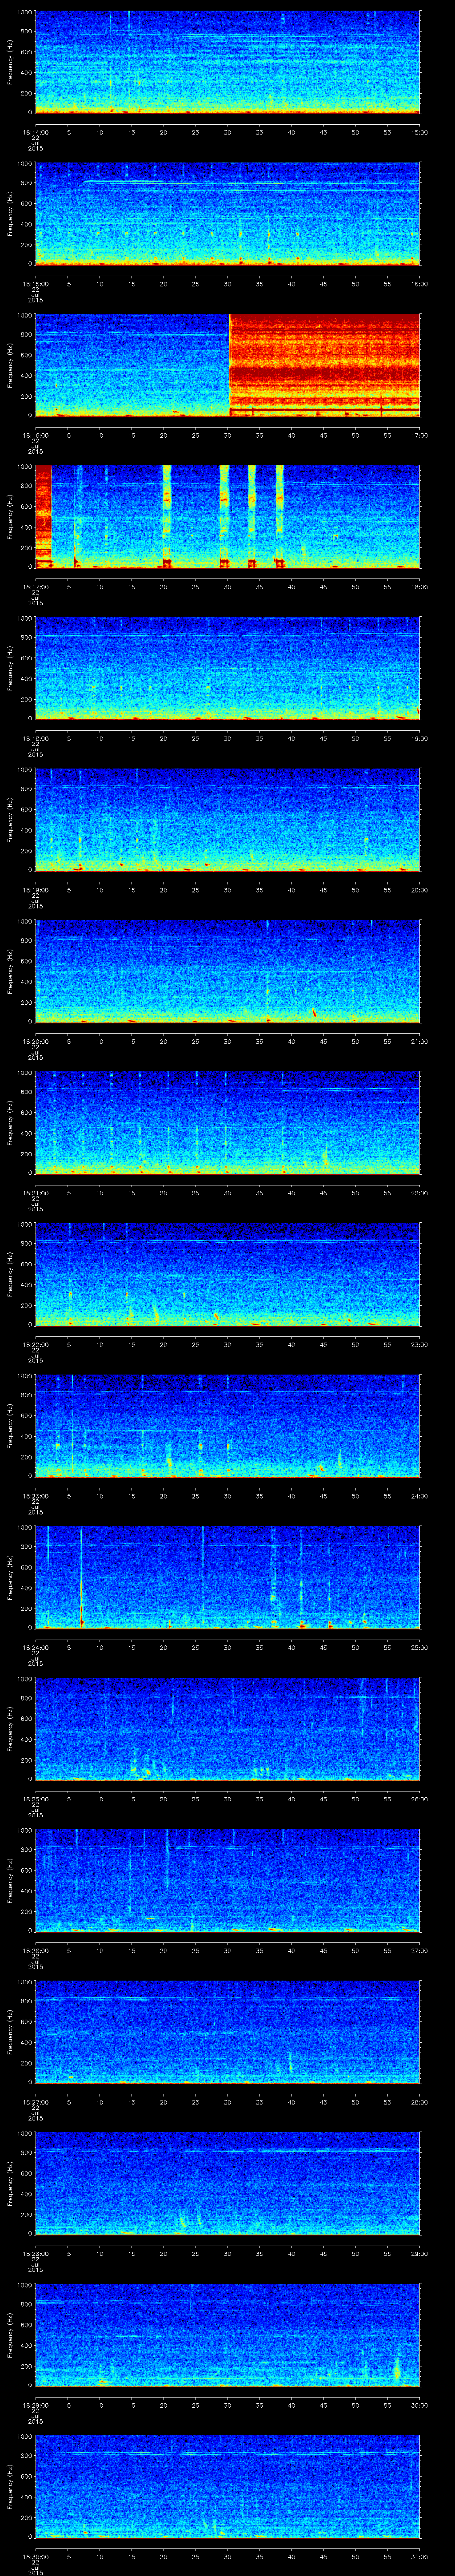Click the "18:30:00" start time label
Screen dimensions: 455x2576
(35, 2557)
